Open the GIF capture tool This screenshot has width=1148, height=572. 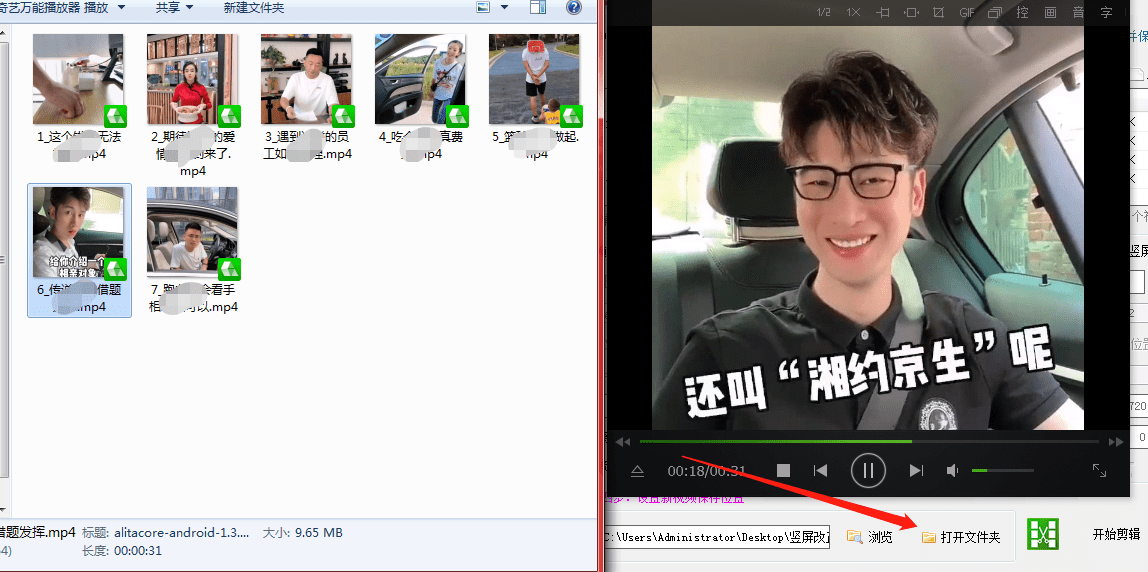(968, 12)
